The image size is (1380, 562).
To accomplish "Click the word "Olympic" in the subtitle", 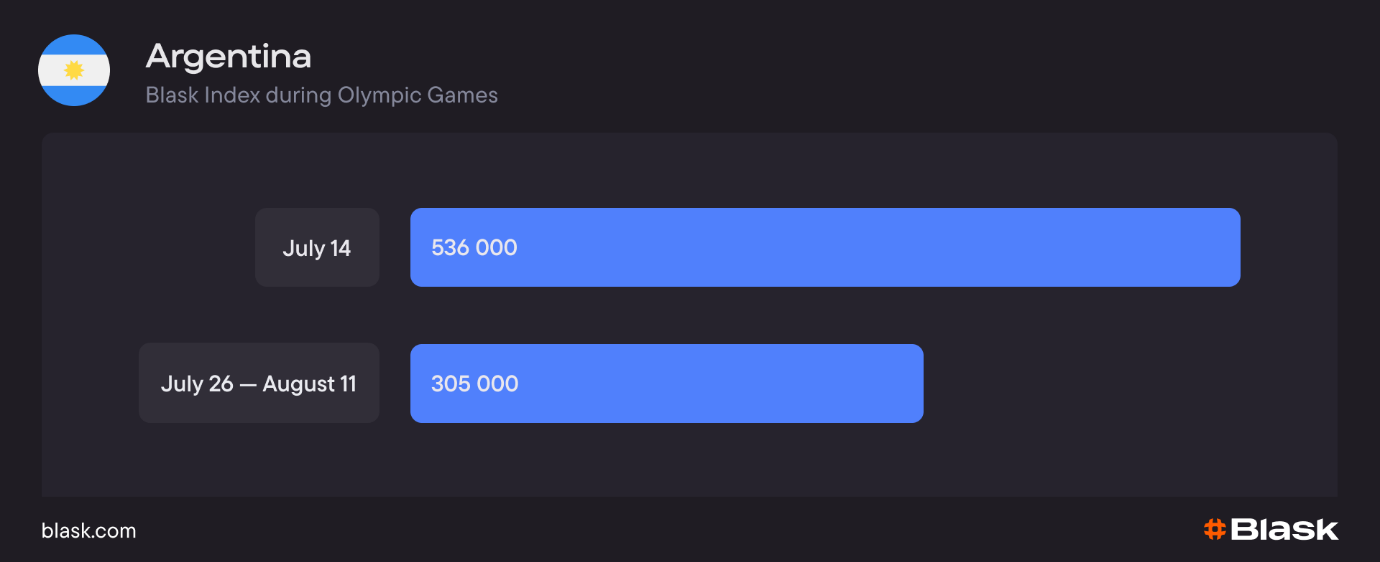I will (375, 96).
